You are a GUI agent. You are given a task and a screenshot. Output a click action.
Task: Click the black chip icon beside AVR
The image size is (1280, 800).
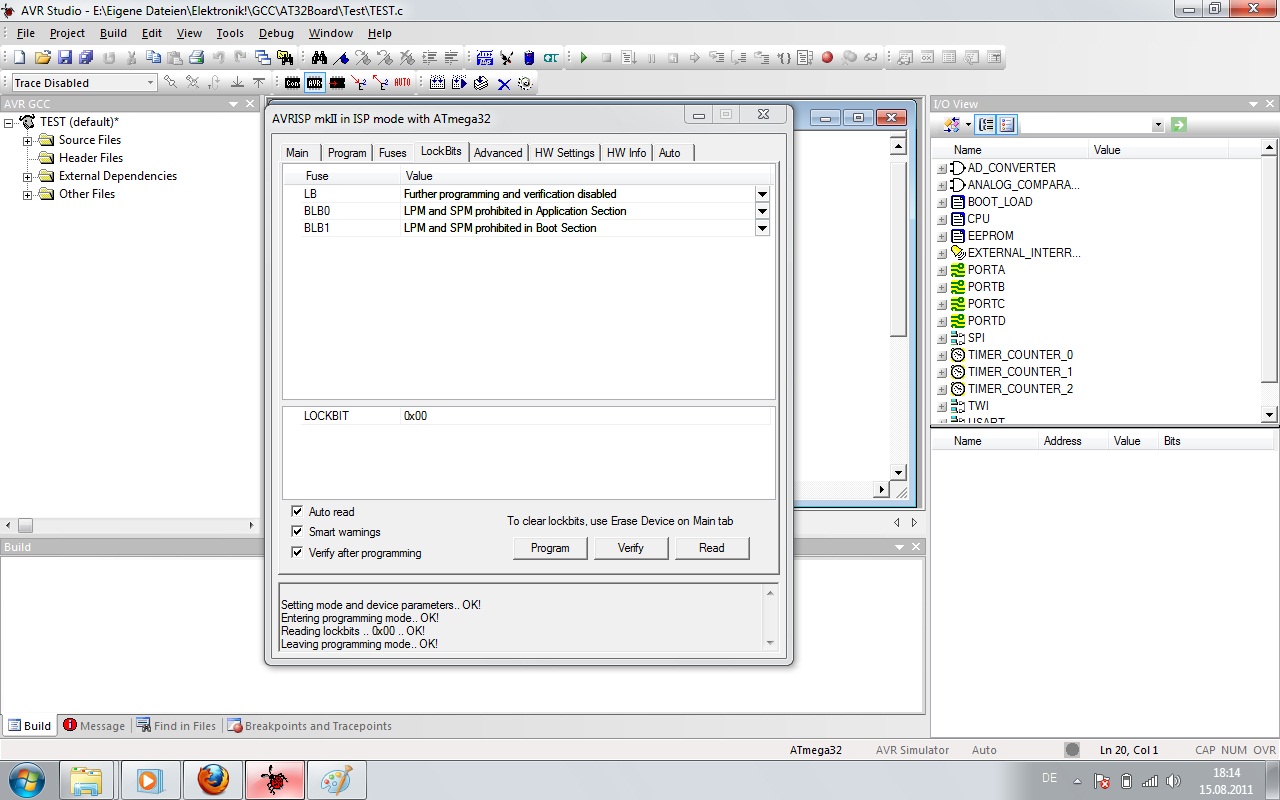pyautogui.click(x=337, y=83)
